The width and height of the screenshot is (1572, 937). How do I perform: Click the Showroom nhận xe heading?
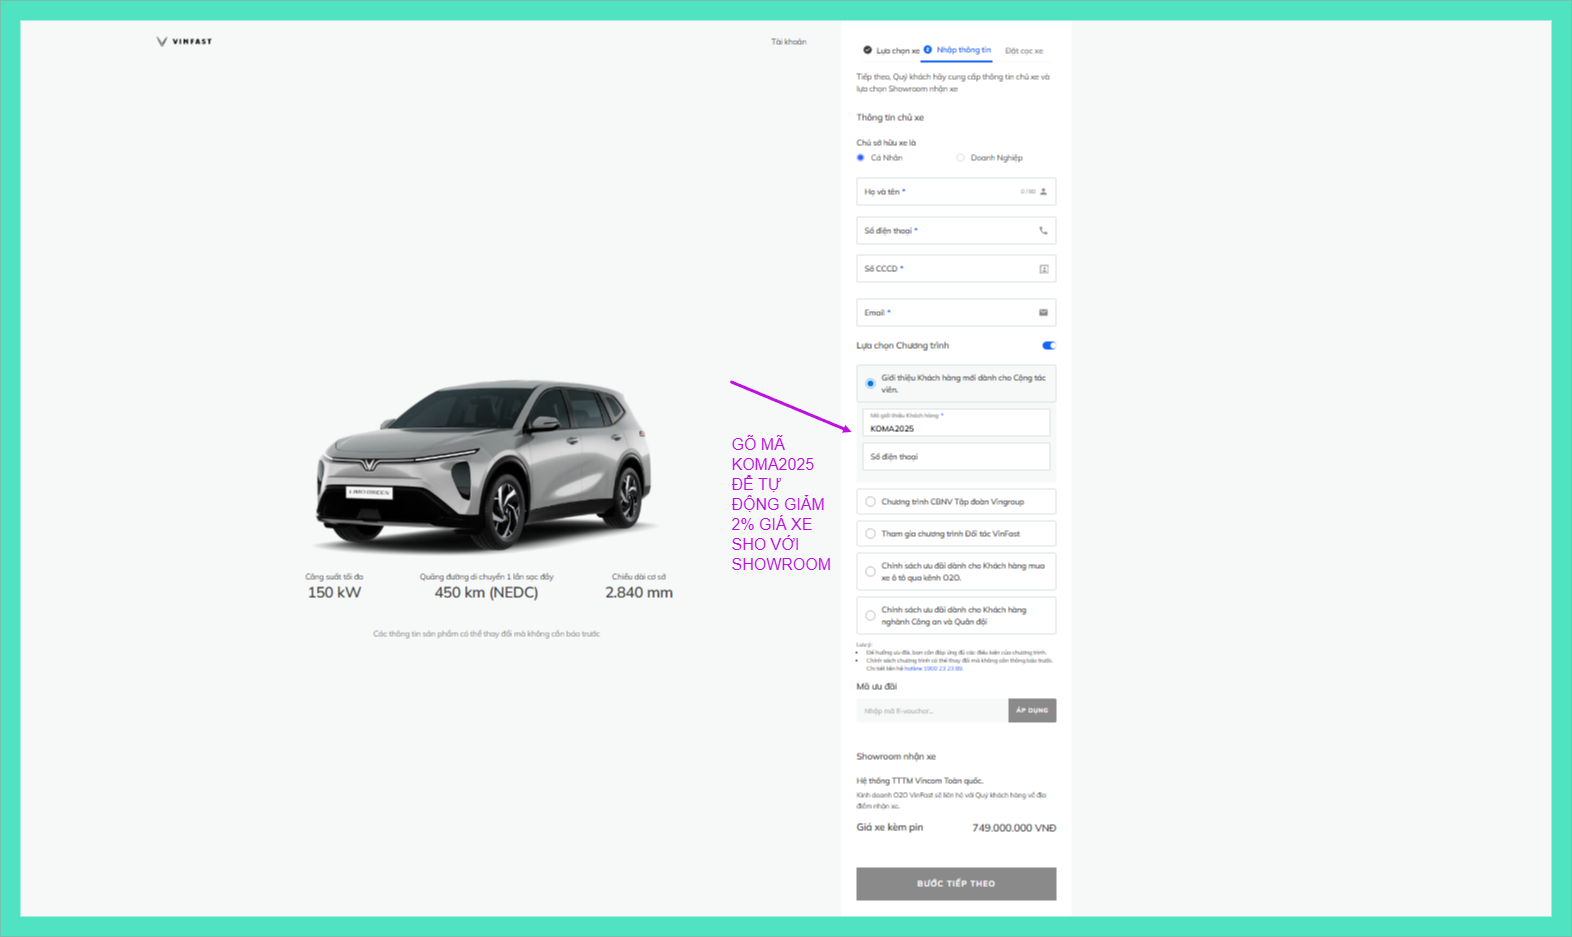coord(896,757)
